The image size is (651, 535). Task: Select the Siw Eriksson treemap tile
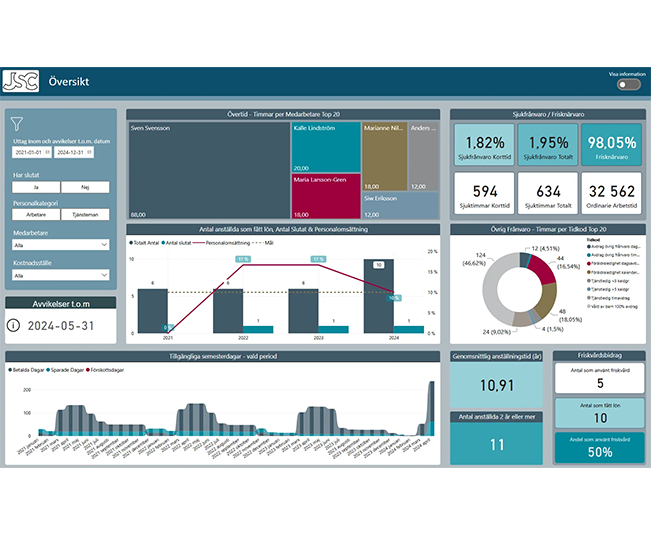(400, 205)
